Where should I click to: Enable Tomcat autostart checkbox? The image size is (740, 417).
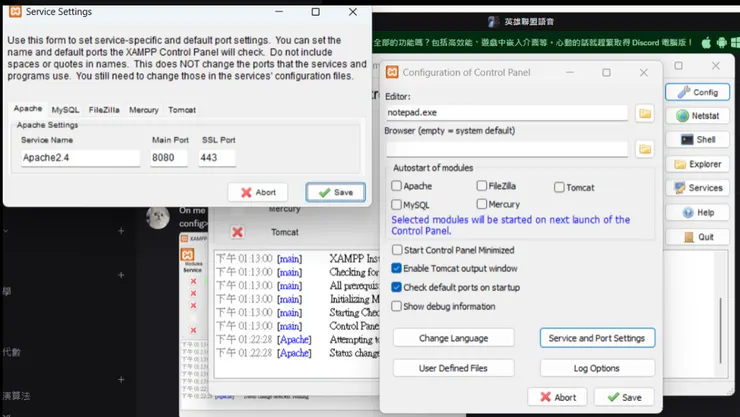coord(559,187)
